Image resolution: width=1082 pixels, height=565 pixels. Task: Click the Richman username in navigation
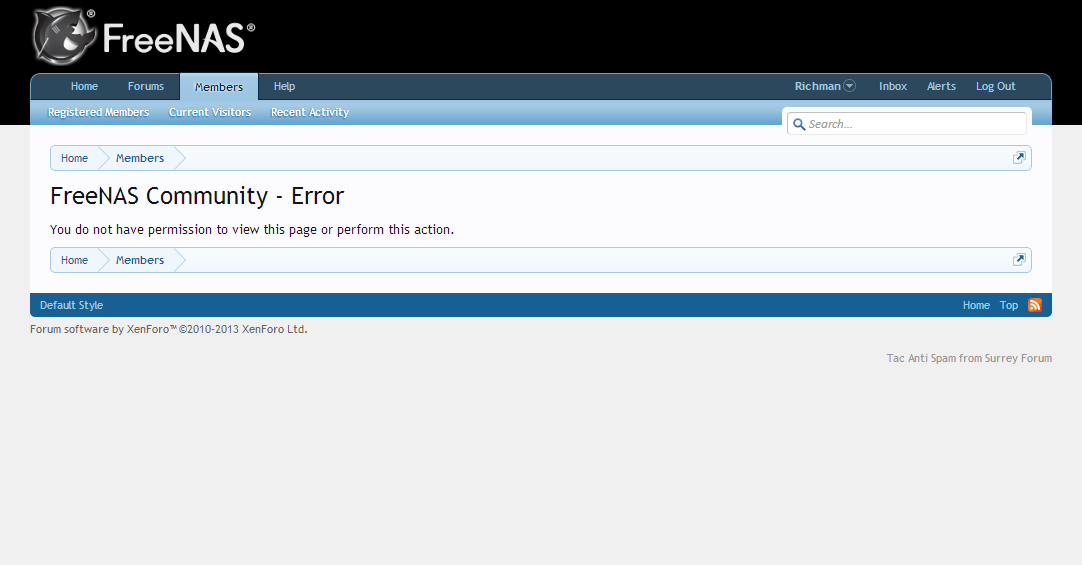pos(817,86)
